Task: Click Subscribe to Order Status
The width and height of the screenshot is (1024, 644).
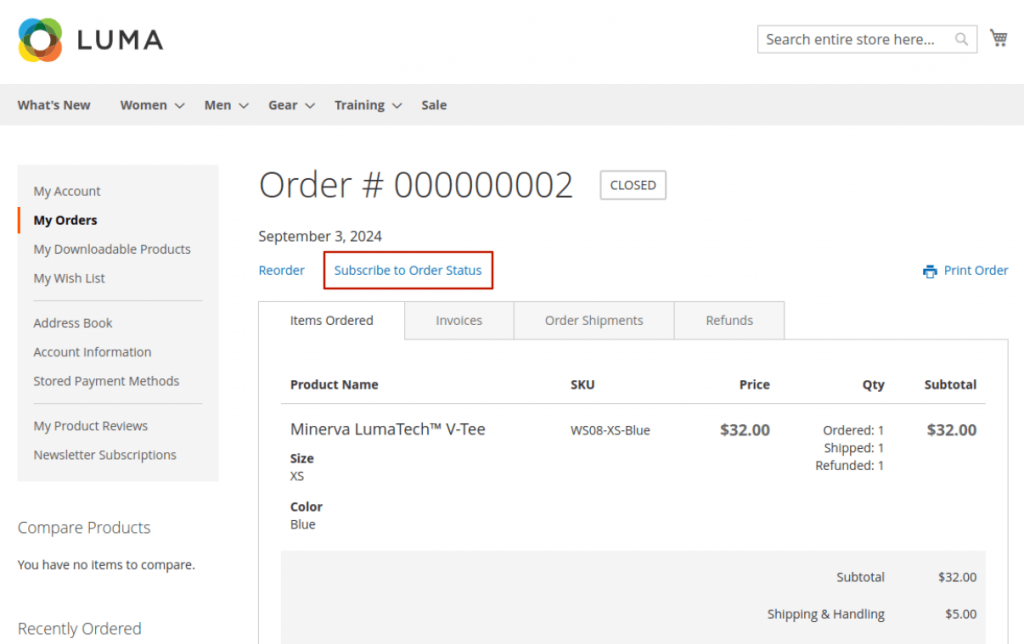Action: point(408,270)
